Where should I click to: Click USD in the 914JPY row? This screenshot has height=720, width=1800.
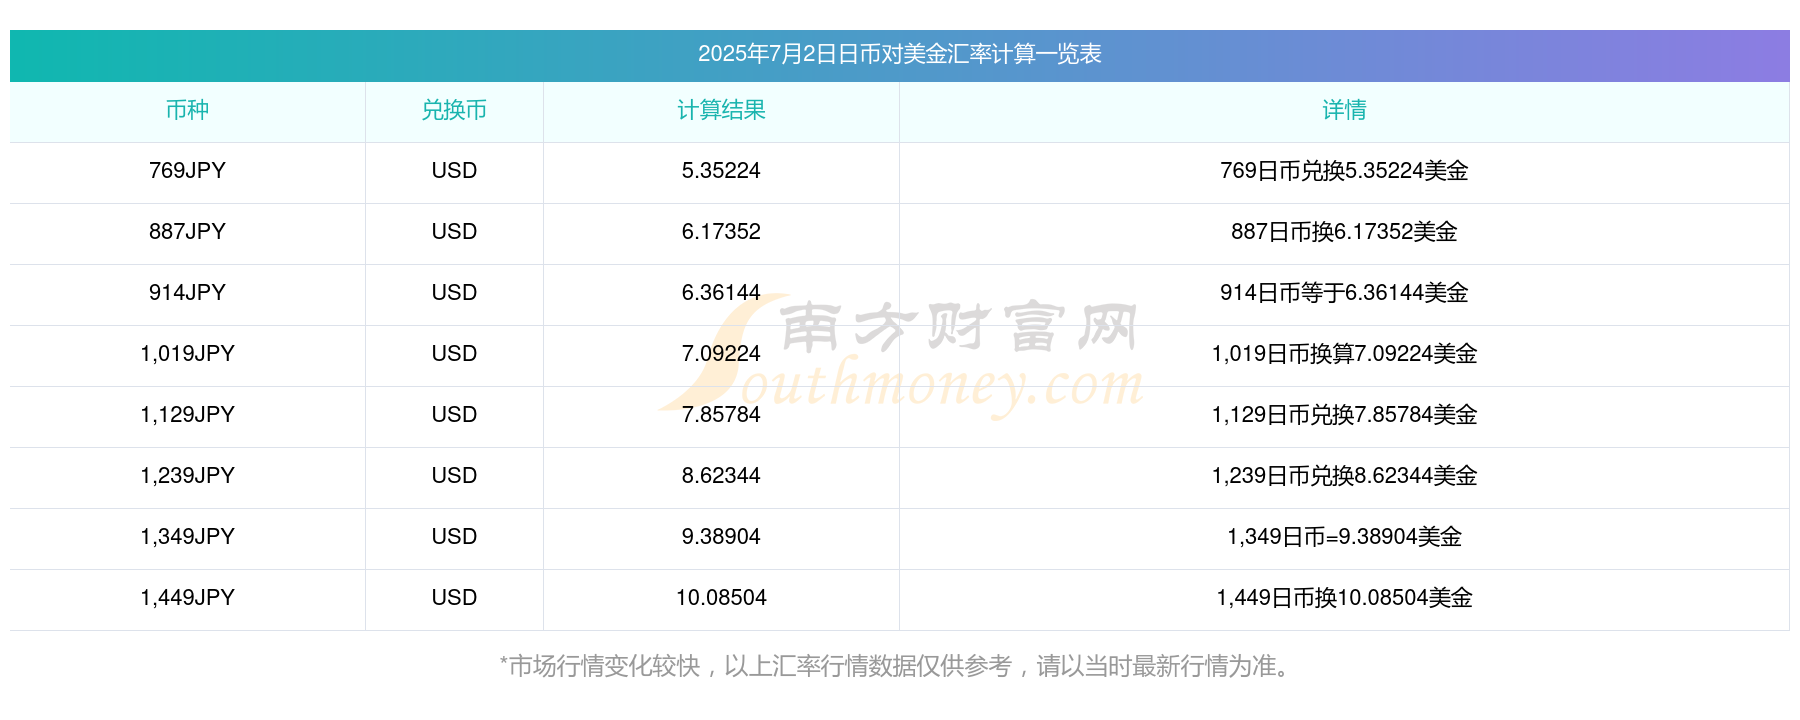454,293
